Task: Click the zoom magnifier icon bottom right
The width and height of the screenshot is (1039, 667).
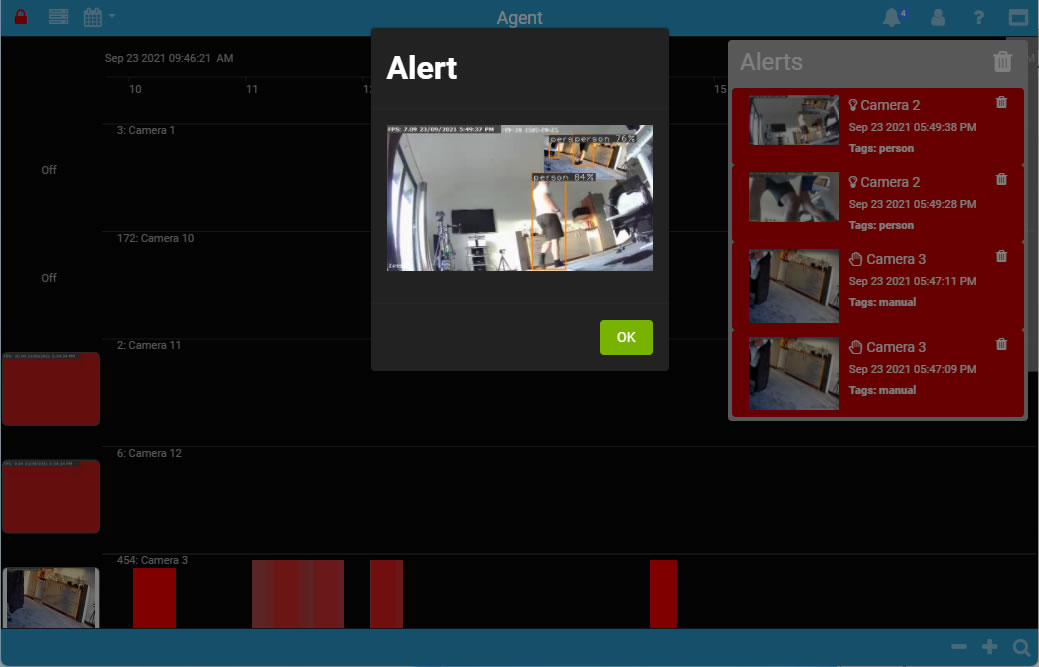Action: coord(1021,647)
